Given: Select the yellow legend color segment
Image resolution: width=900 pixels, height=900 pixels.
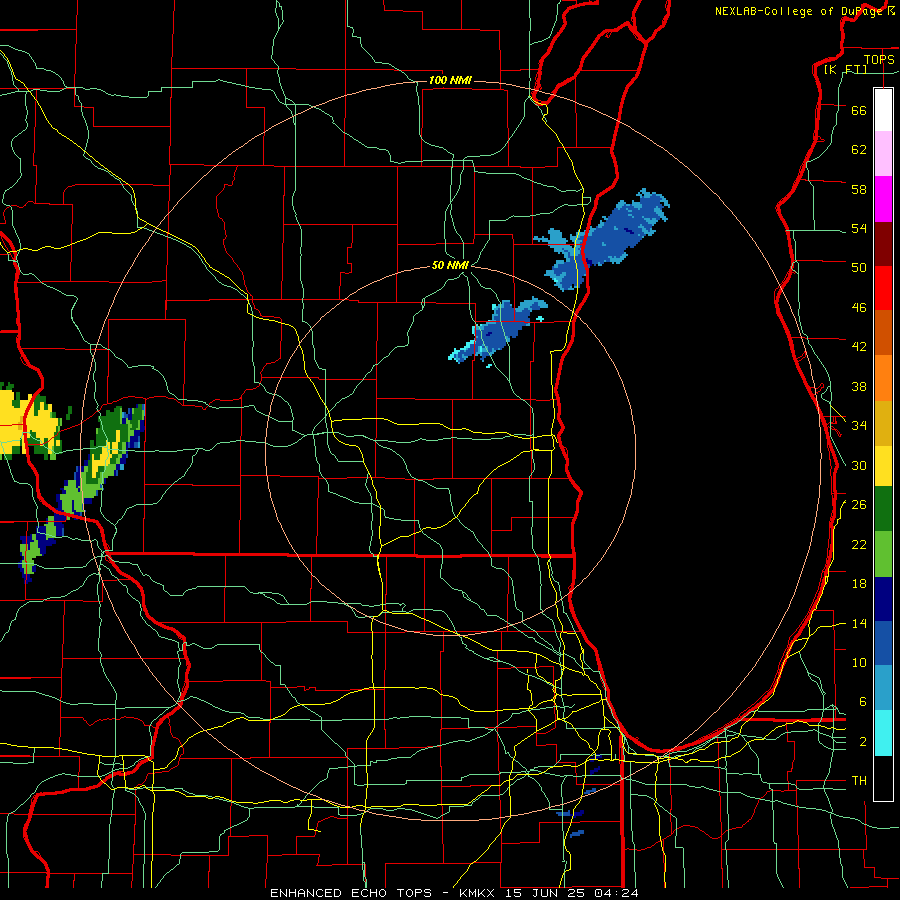Looking at the screenshot, I should 883,466.
